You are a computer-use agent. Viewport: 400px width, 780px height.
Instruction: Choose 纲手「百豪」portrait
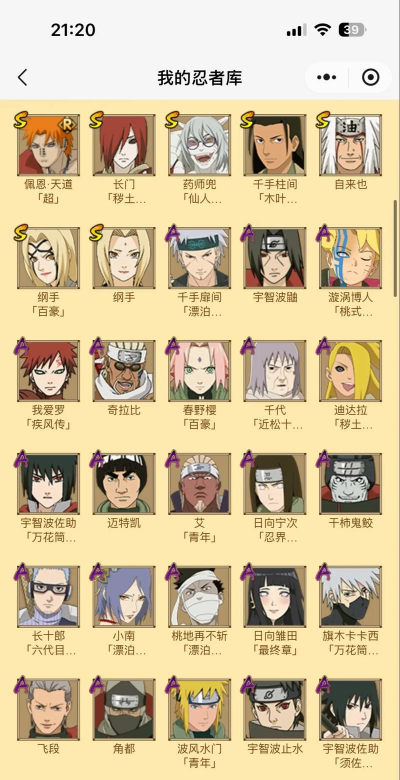pos(49,258)
